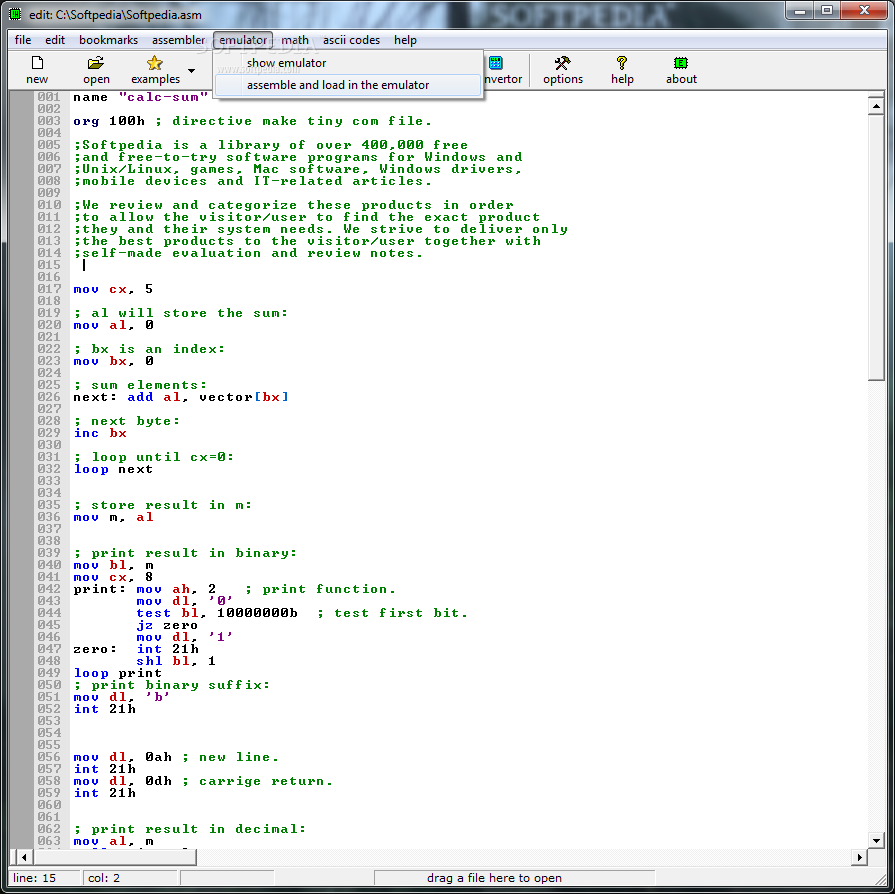895x894 pixels.
Task: Click the horizontal scrollbar right arrow
Action: pyautogui.click(x=859, y=857)
